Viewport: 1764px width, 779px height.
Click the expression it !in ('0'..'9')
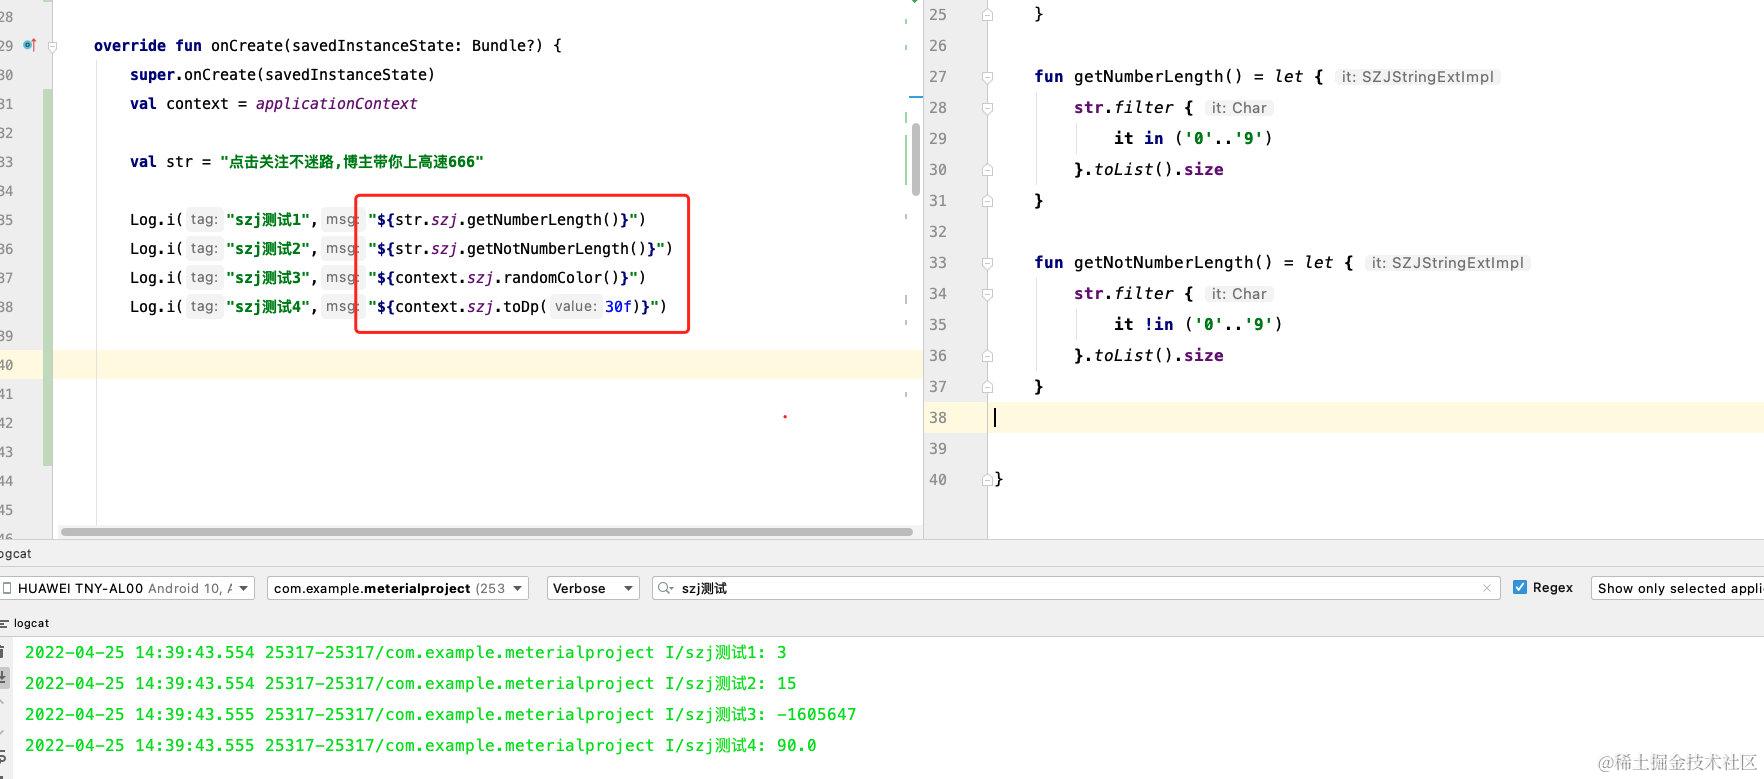pos(1198,324)
